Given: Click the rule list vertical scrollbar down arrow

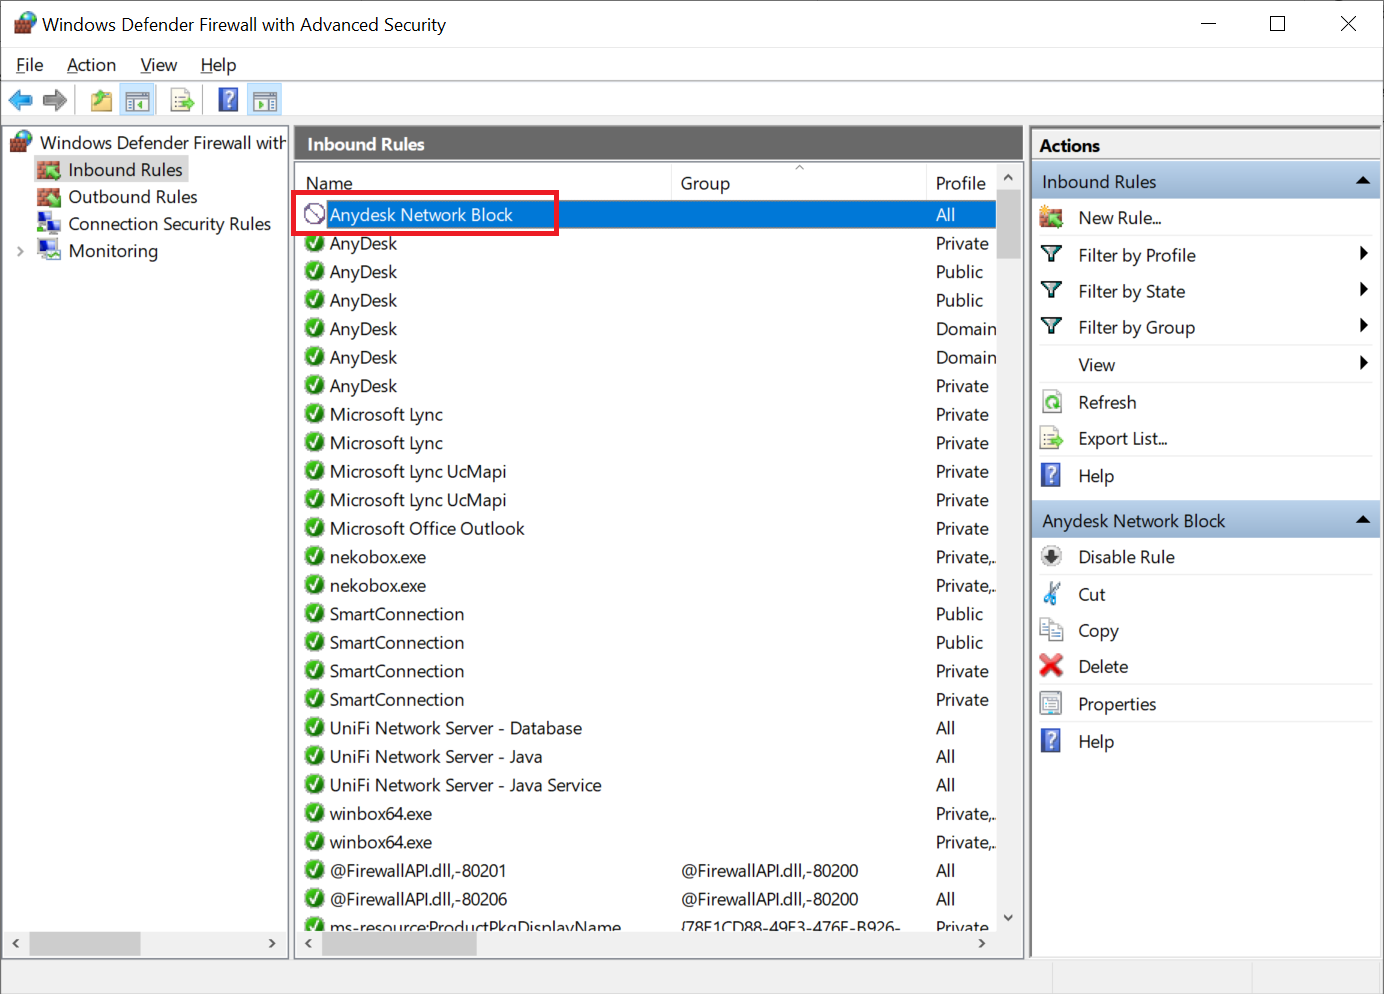Looking at the screenshot, I should click(x=1008, y=917).
